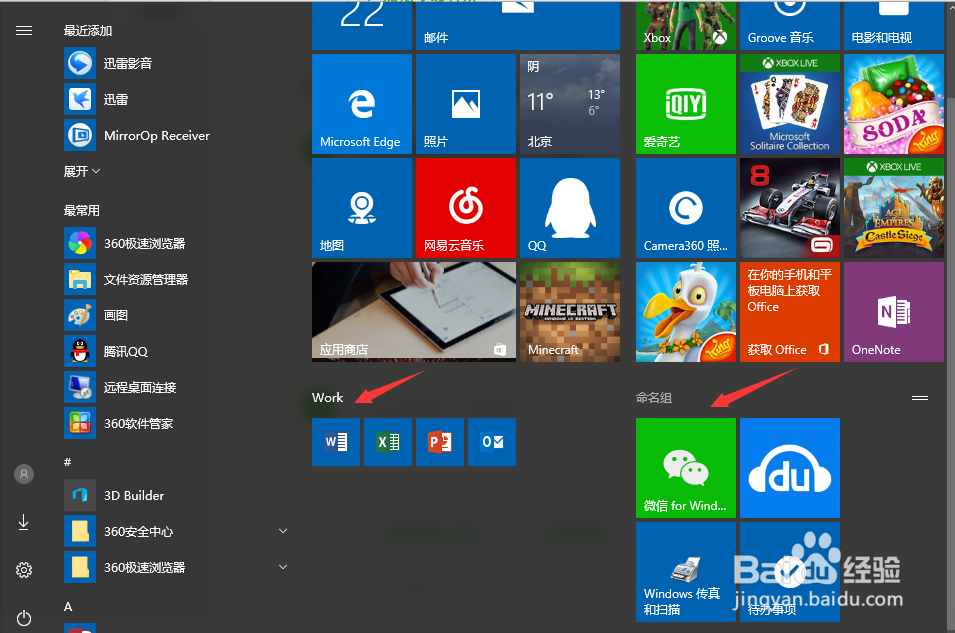Open the 北京 weather tile

570,104
